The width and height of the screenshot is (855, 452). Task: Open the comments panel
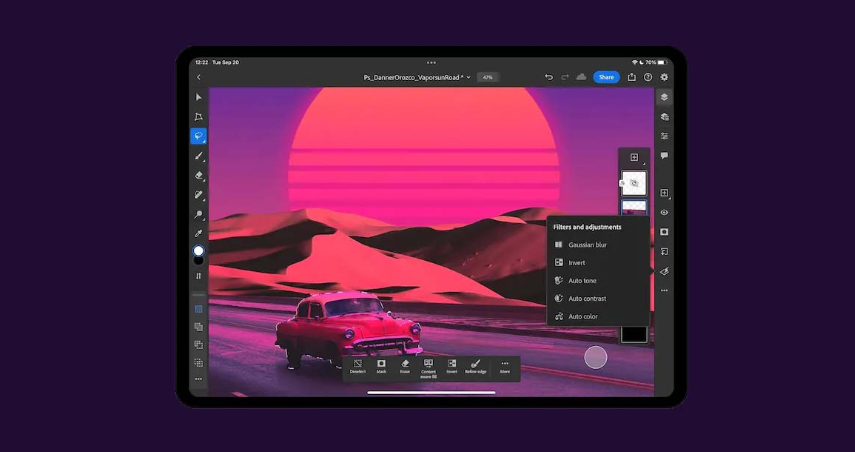(664, 156)
